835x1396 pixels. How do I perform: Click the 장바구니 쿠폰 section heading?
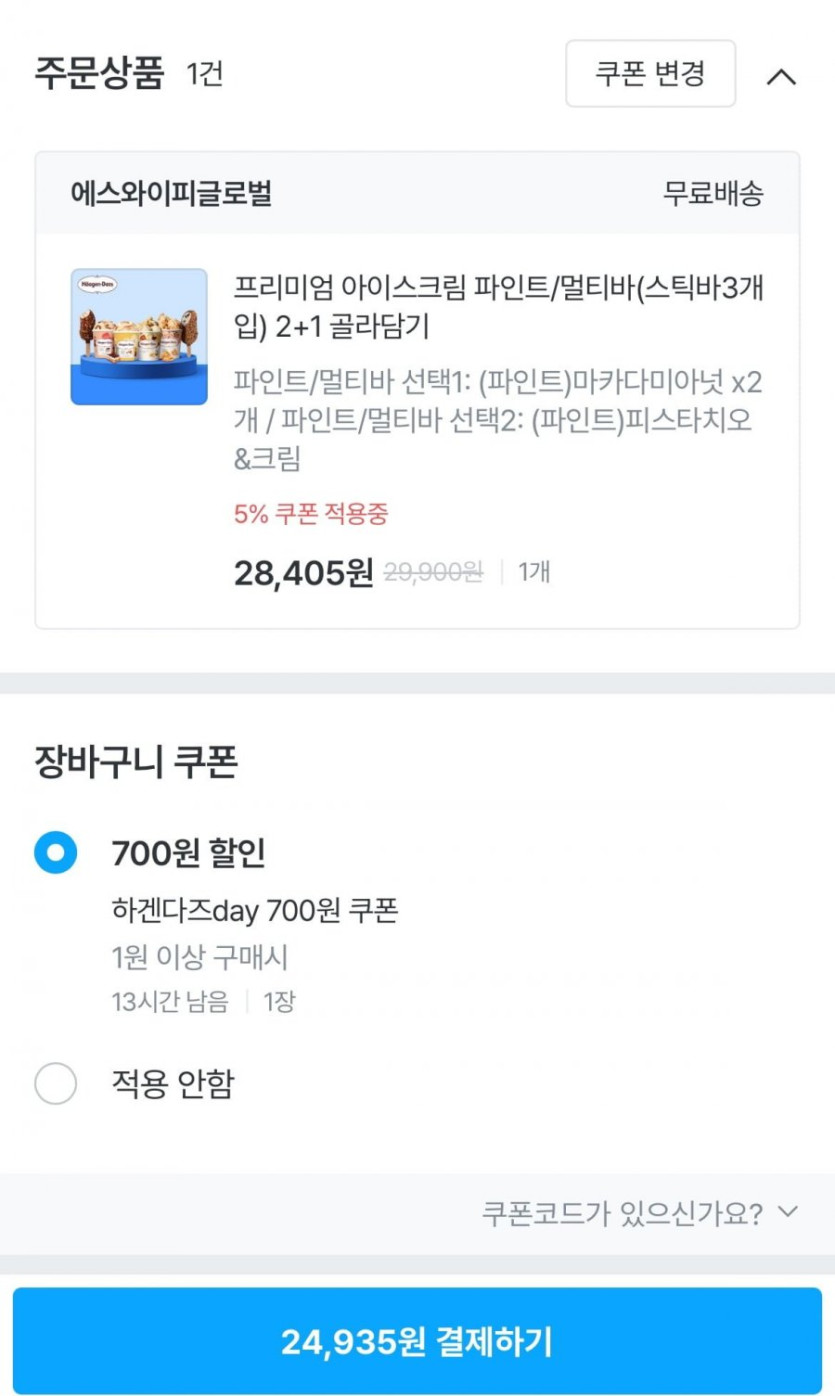[x=136, y=763]
